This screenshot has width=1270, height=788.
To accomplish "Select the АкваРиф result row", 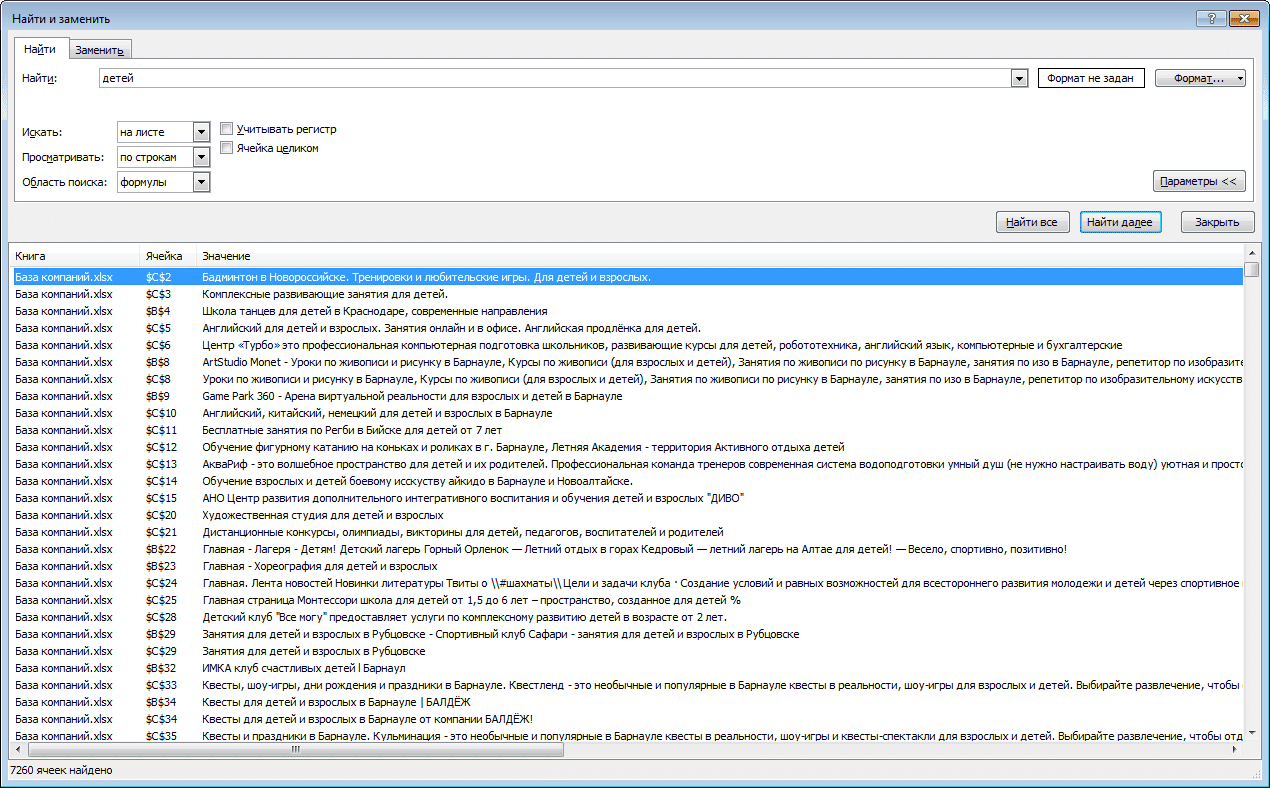I will [627, 464].
